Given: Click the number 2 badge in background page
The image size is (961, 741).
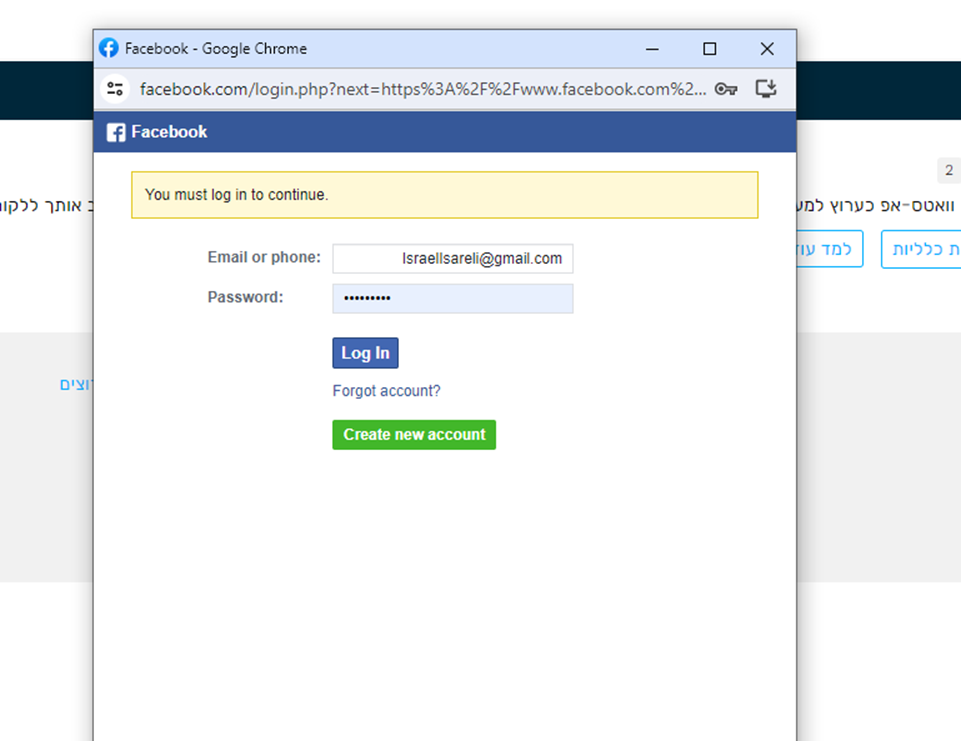Looking at the screenshot, I should tap(949, 170).
